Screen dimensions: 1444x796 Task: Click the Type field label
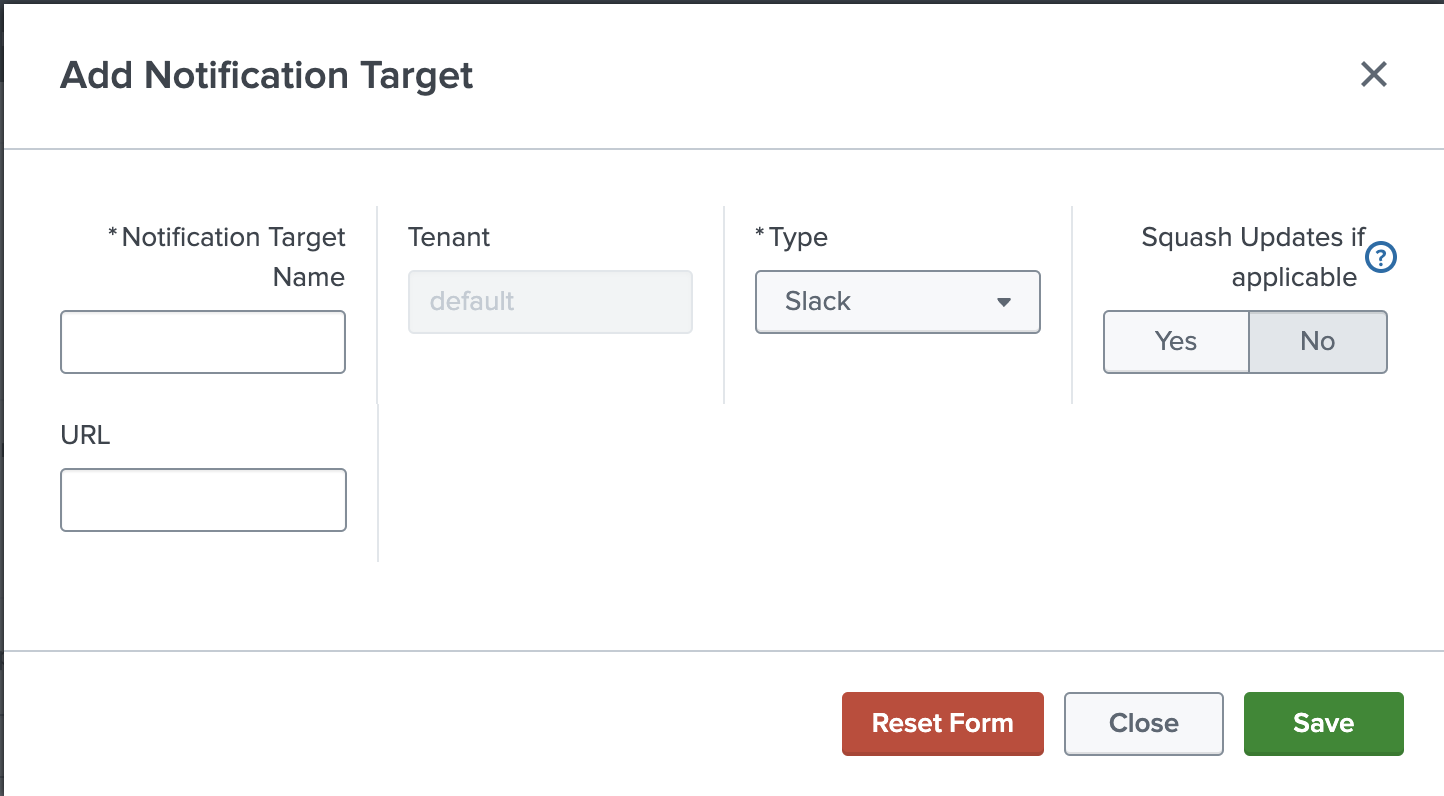click(798, 237)
